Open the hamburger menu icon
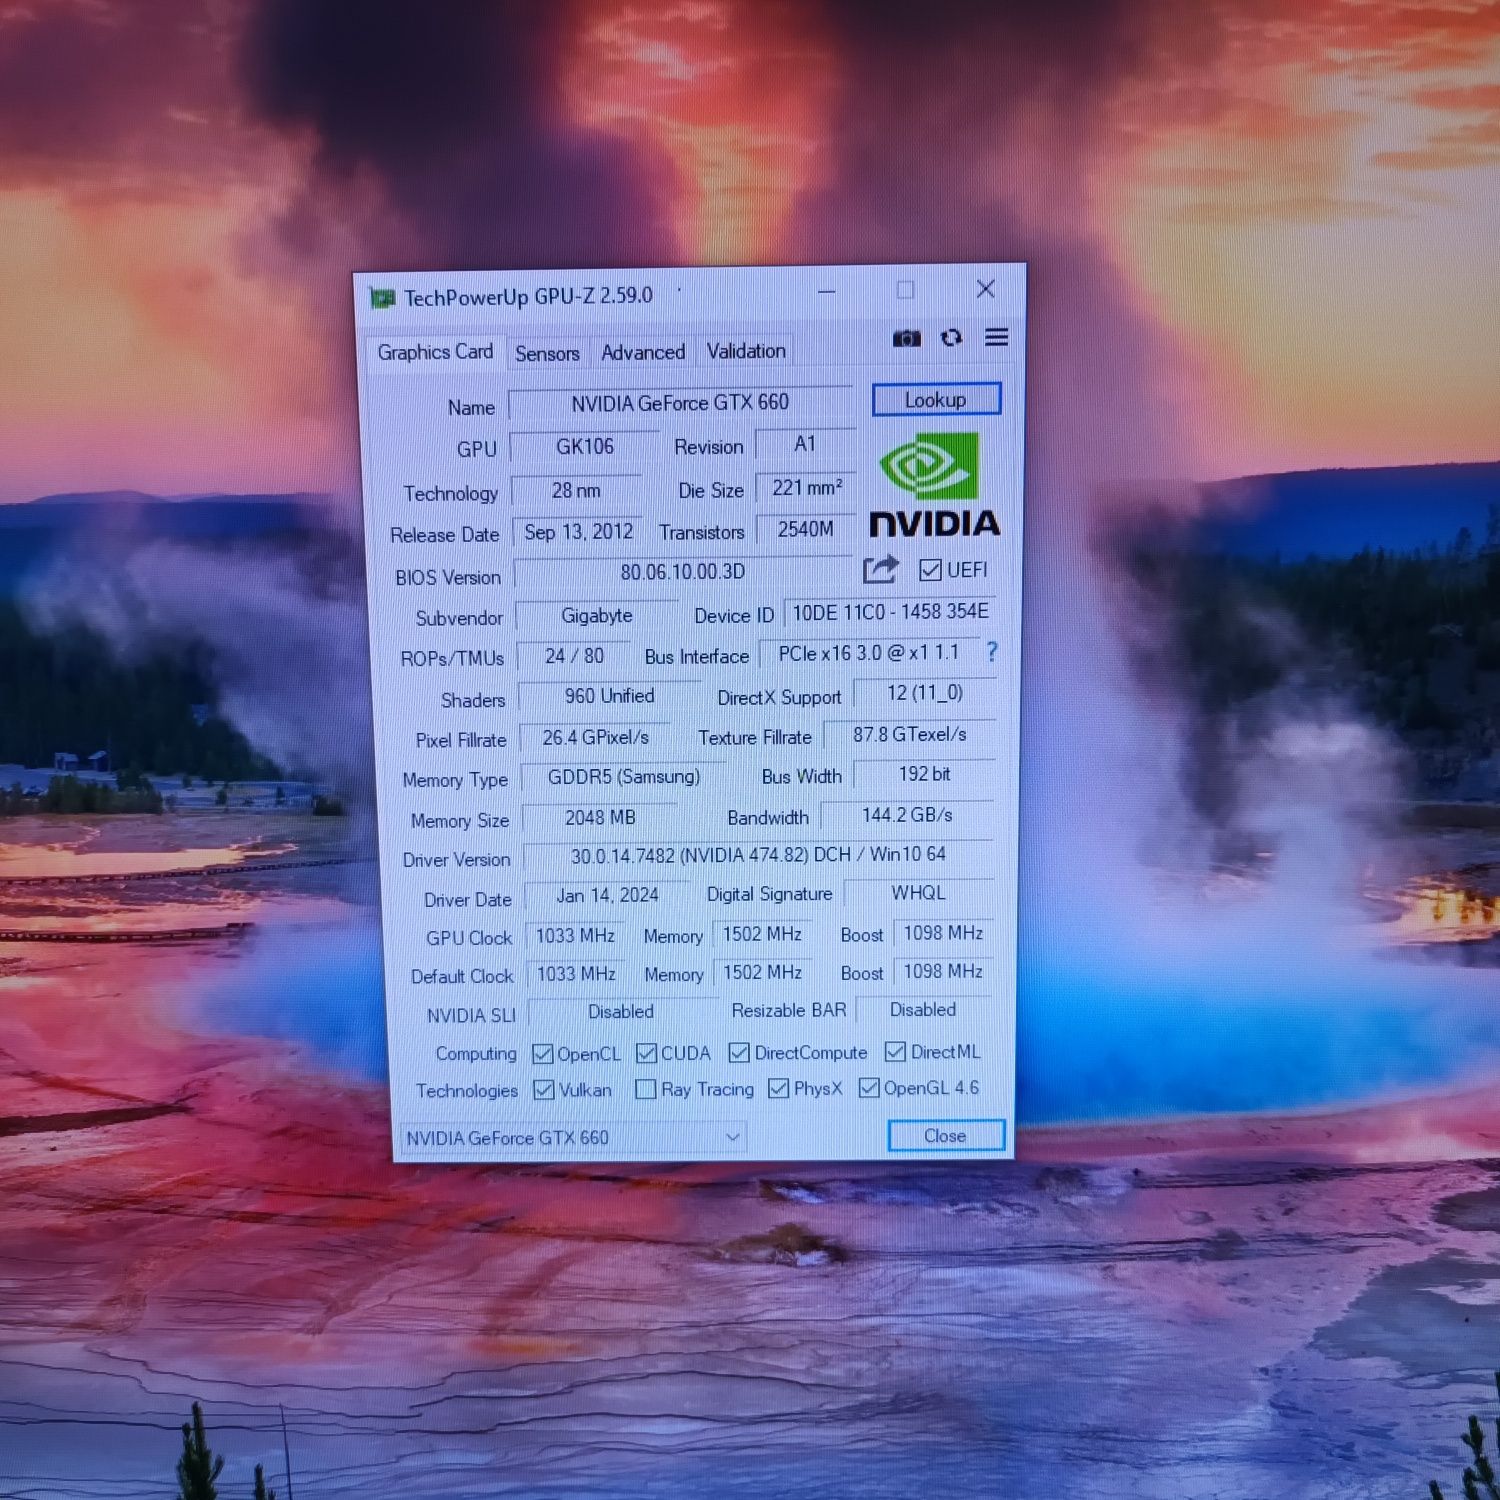1500x1500 pixels. [996, 337]
